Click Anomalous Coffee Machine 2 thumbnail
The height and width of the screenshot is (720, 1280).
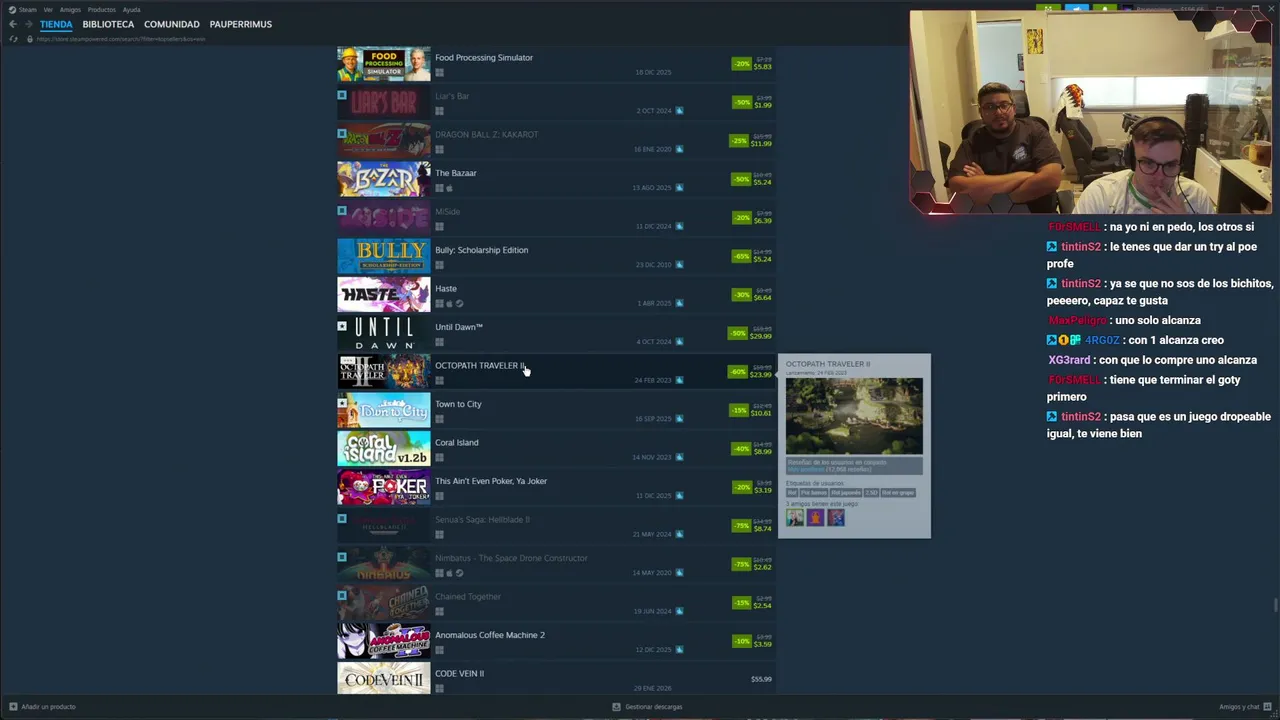[x=384, y=642]
